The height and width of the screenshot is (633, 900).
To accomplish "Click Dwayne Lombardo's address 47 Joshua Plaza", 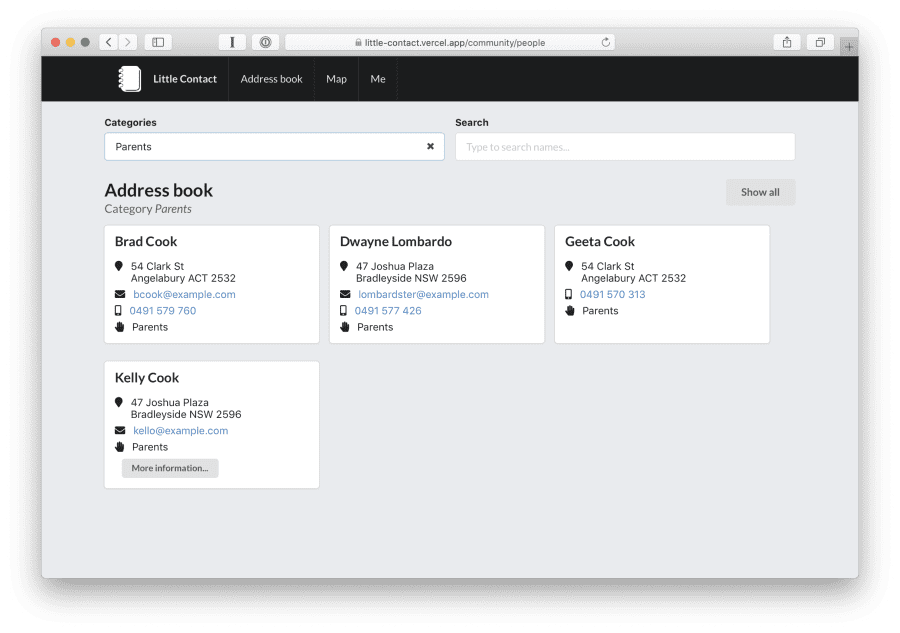I will pyautogui.click(x=411, y=272).
